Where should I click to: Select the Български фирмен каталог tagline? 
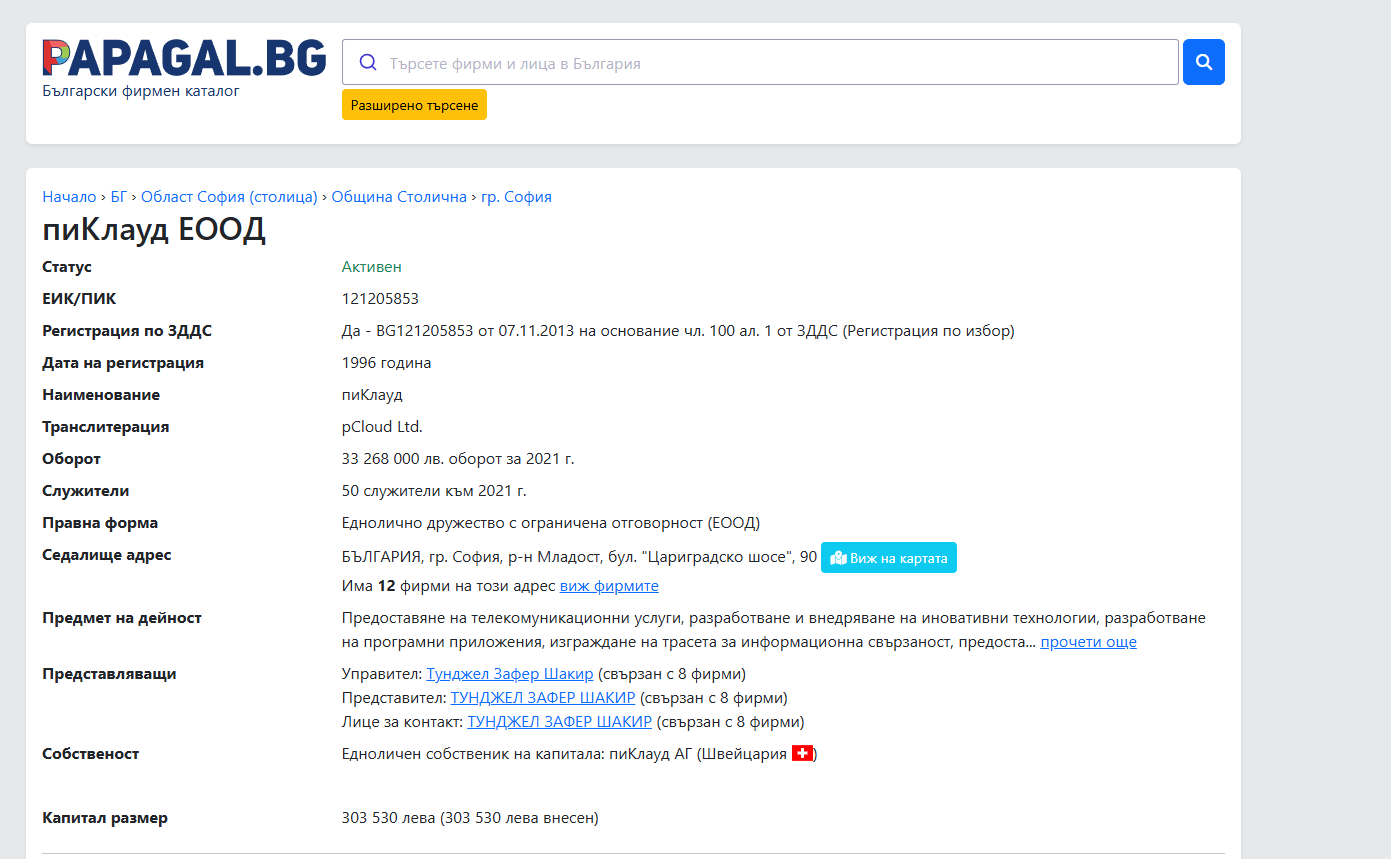click(x=141, y=91)
